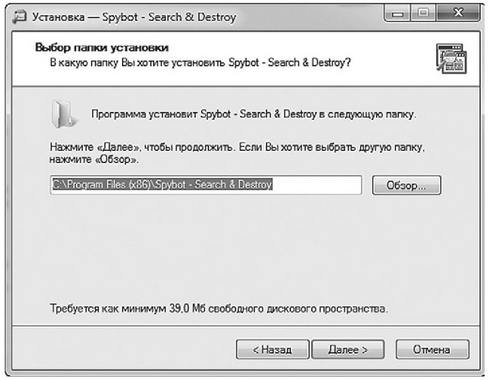
Task: Click the window title 'Установка — Spybot - Search & Destroy'
Action: coord(134,17)
